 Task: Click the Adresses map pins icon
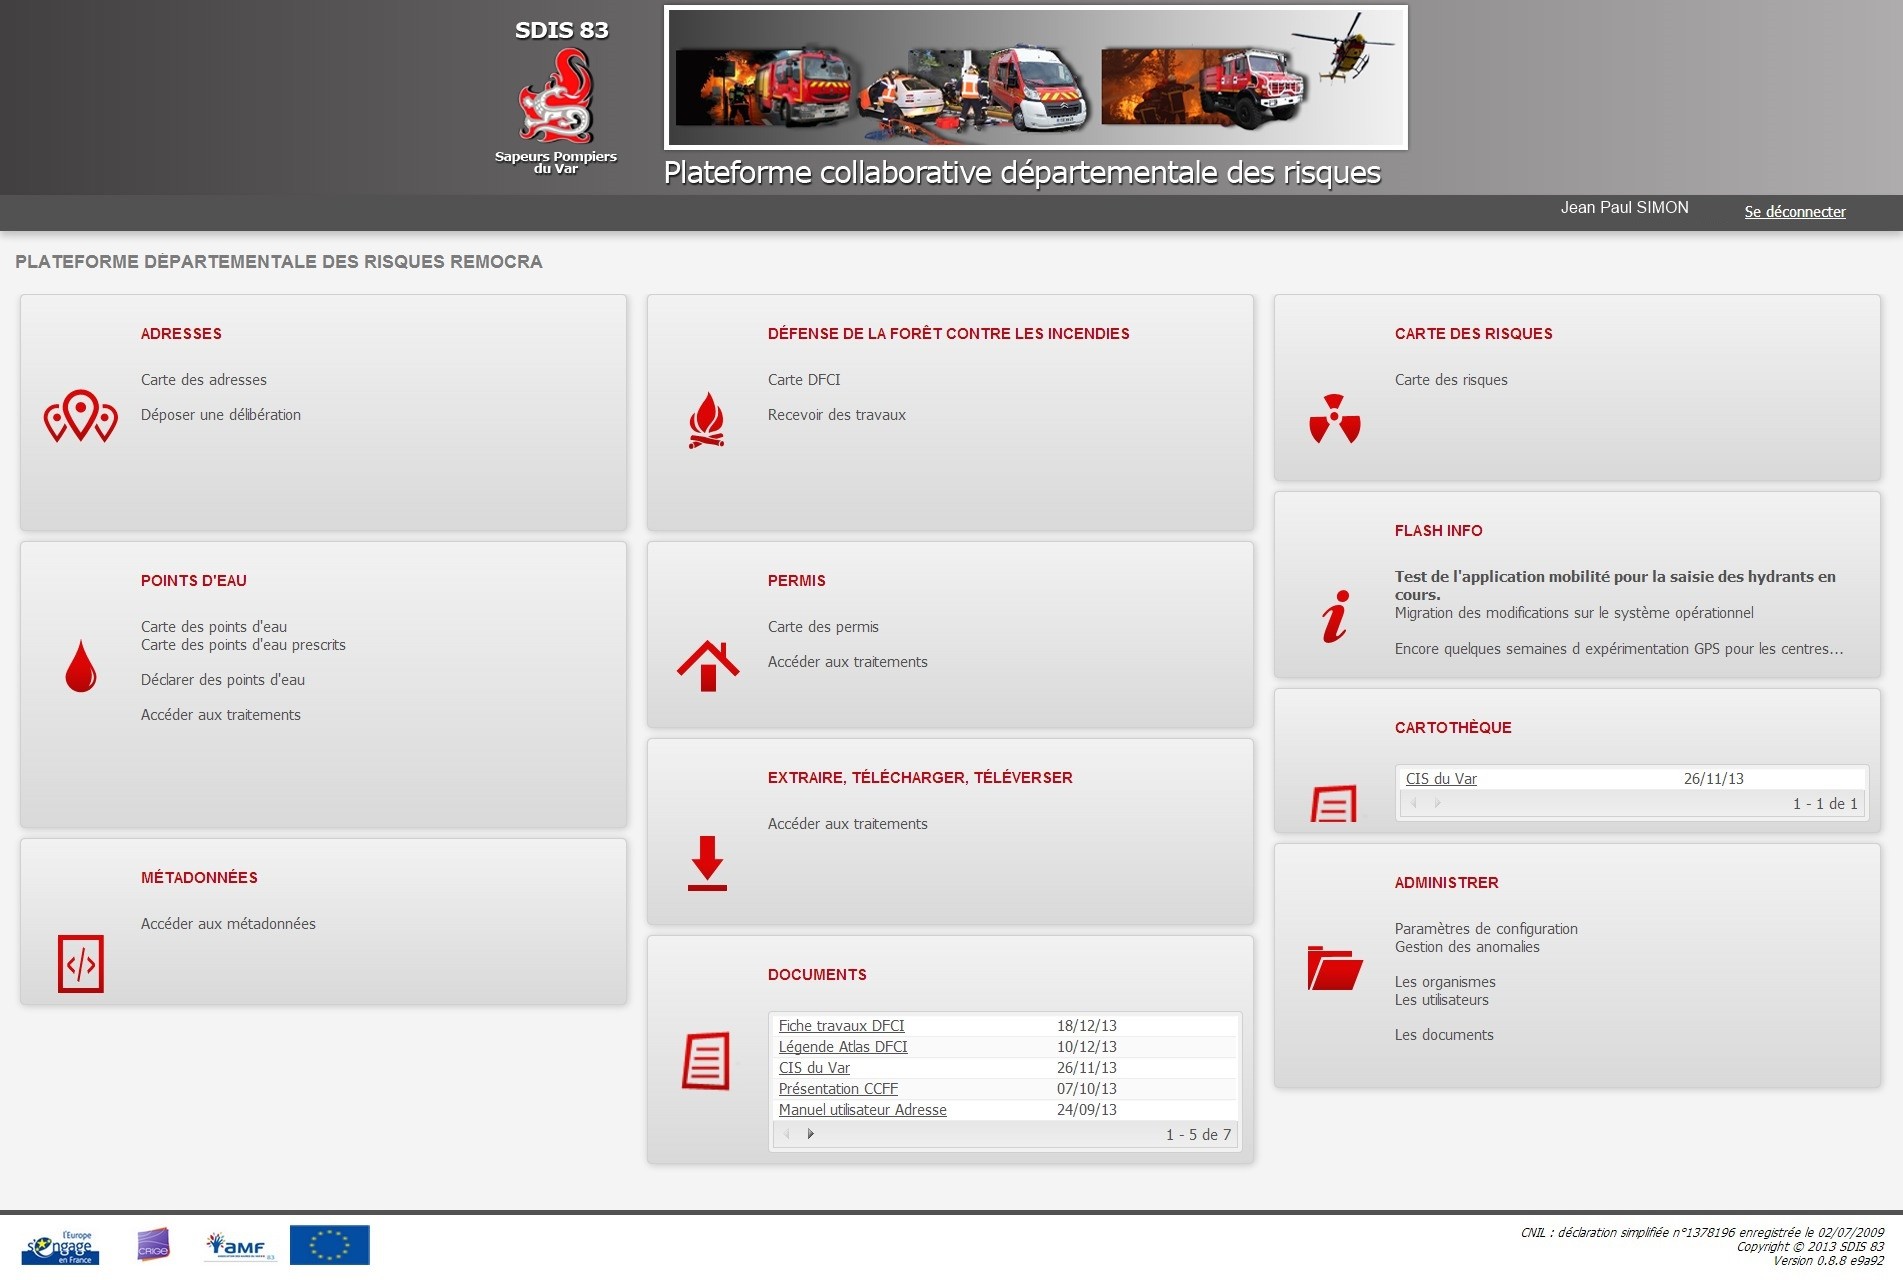(x=80, y=416)
